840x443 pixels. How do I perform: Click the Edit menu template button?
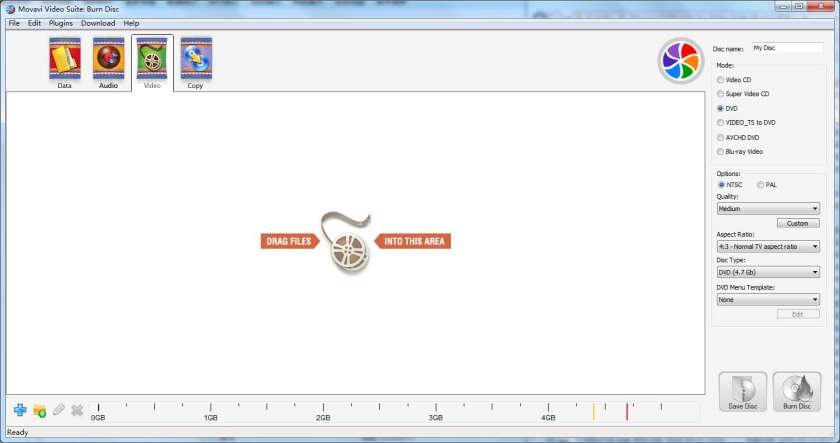[798, 314]
